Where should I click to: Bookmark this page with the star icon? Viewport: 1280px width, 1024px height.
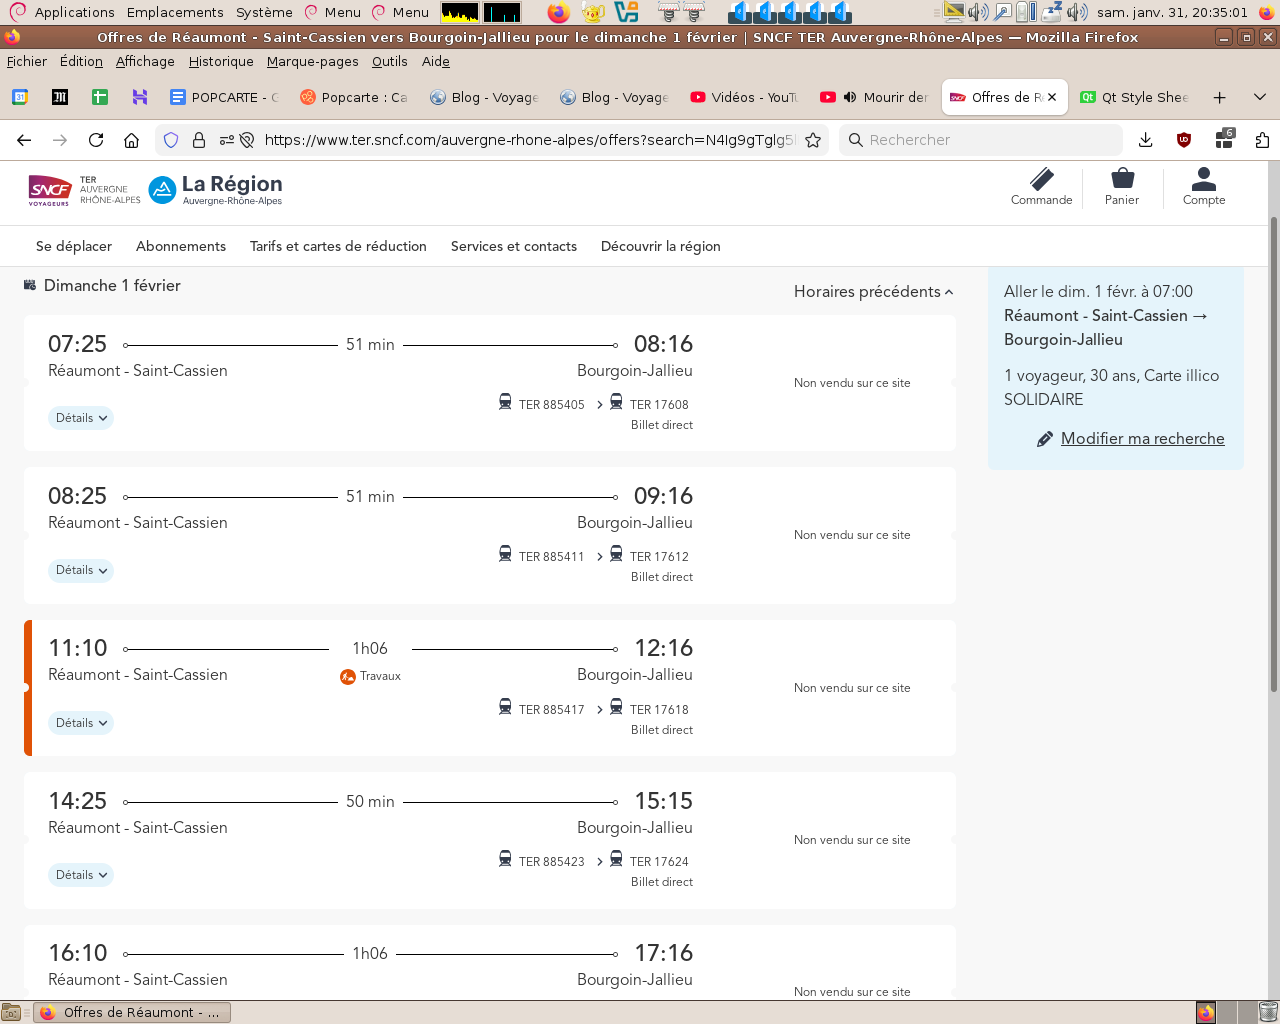click(x=813, y=140)
